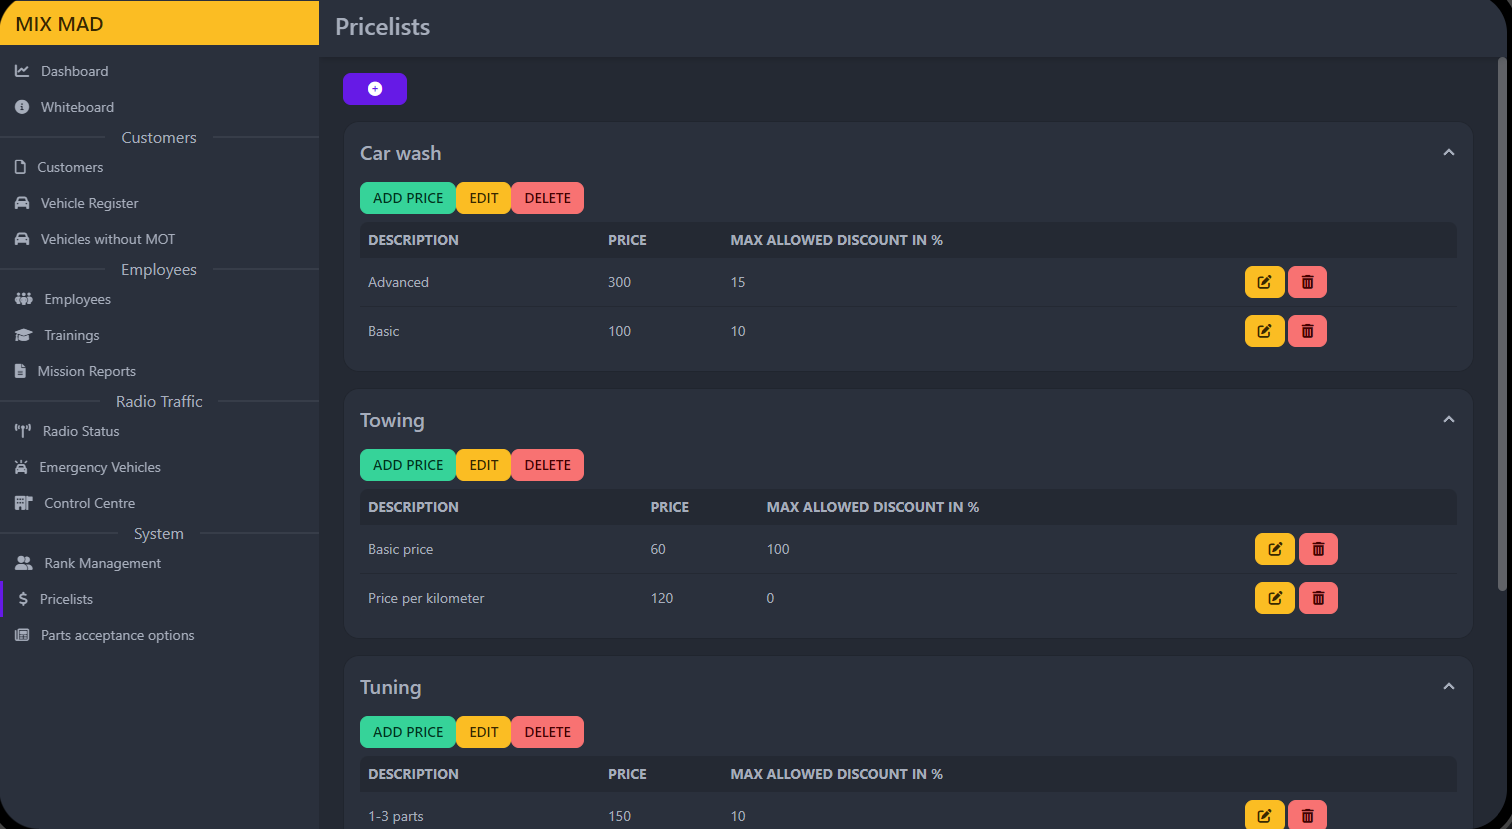The width and height of the screenshot is (1512, 829).
Task: Go to Vehicle Register in sidebar
Action: point(89,203)
